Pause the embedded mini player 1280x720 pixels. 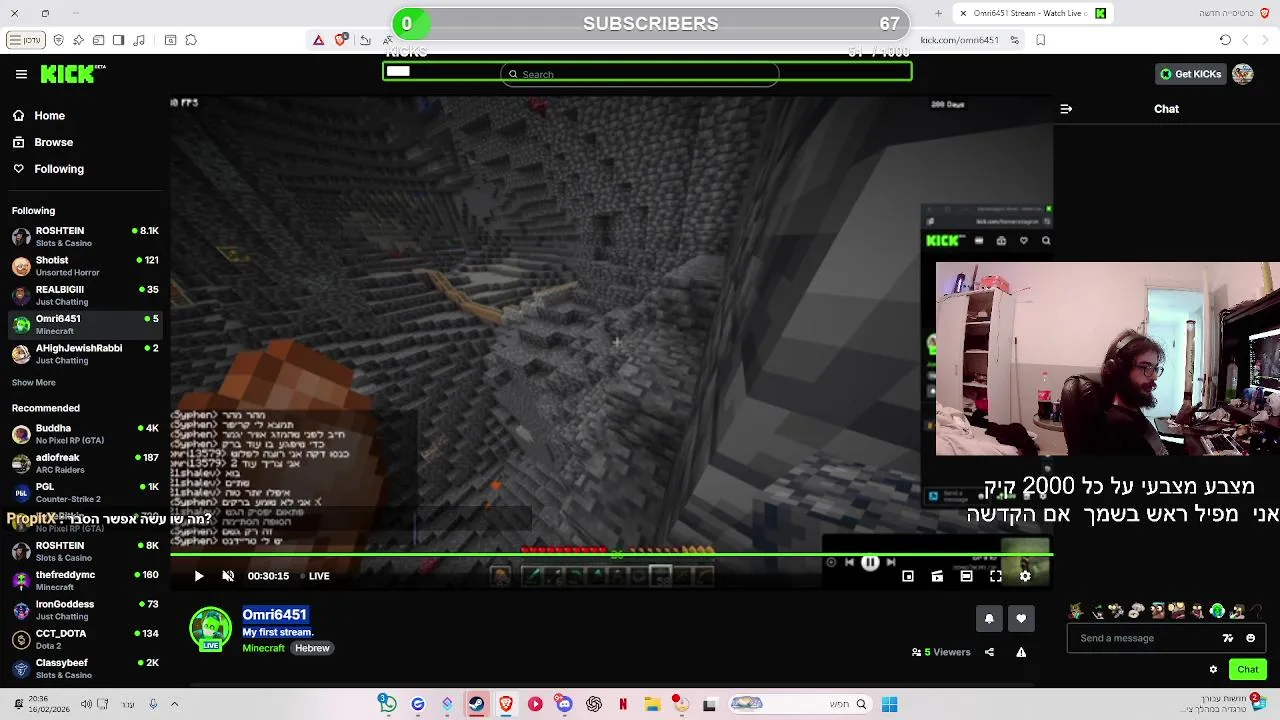870,563
